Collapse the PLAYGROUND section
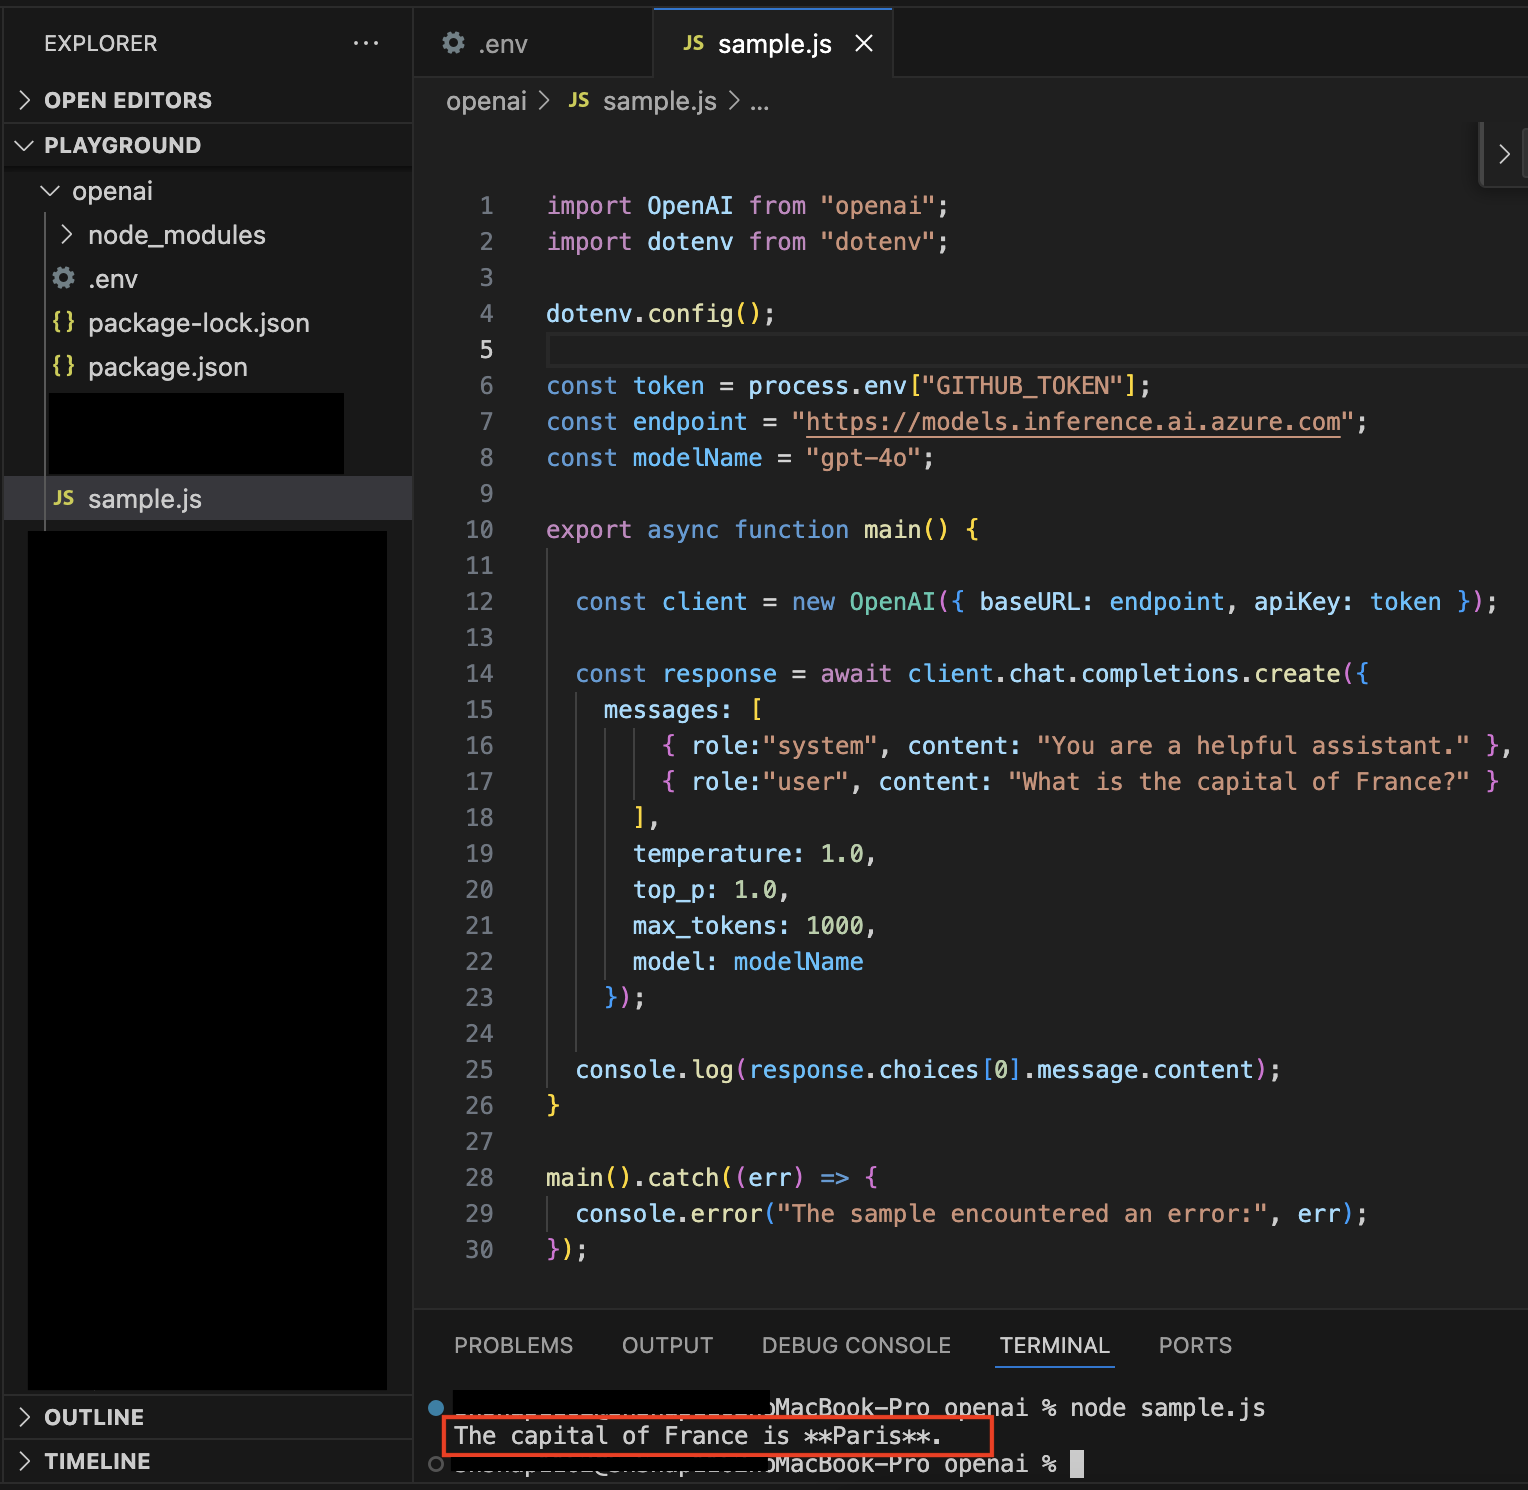Viewport: 1528px width, 1490px height. [x=24, y=145]
